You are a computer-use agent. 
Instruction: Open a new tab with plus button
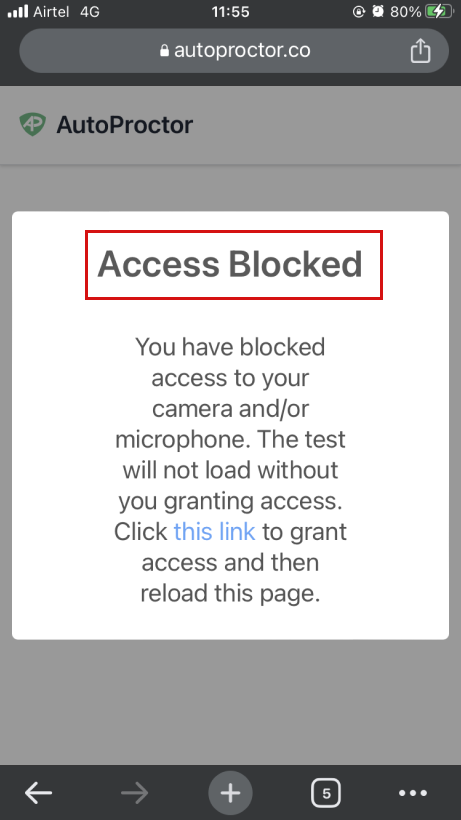230,793
